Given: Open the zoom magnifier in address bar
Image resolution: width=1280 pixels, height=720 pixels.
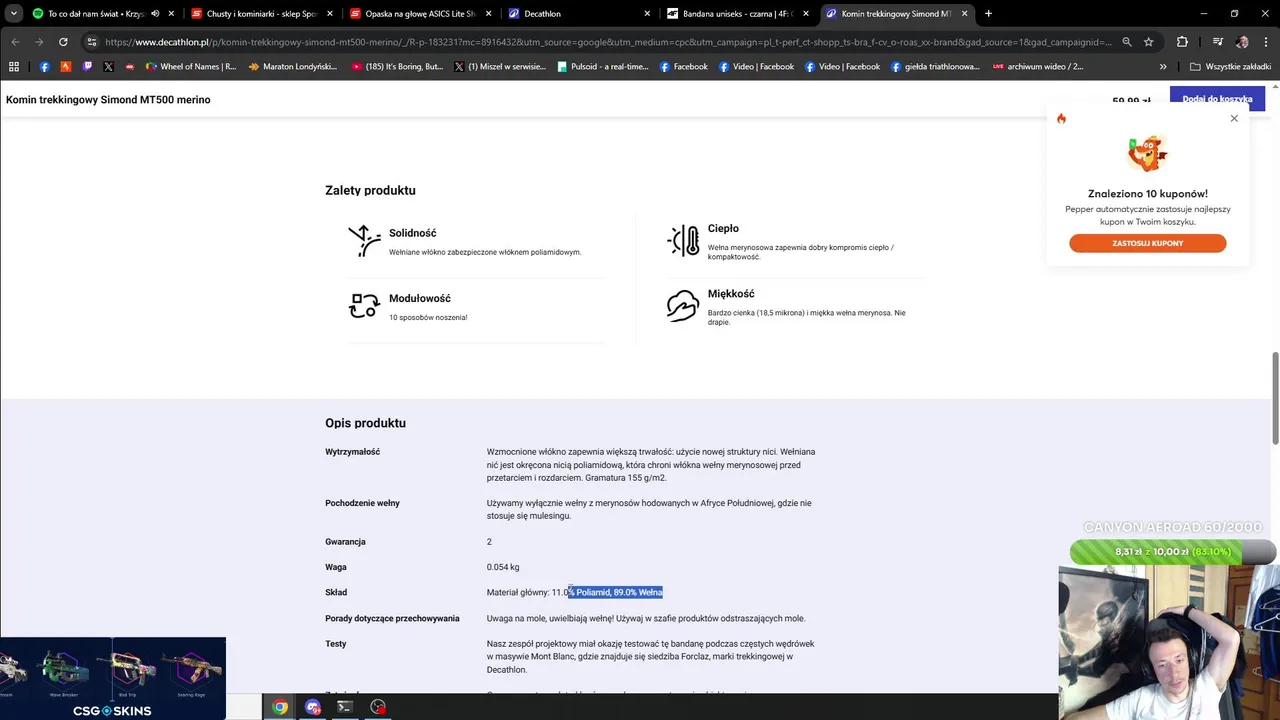Looking at the screenshot, I should 1127,42.
